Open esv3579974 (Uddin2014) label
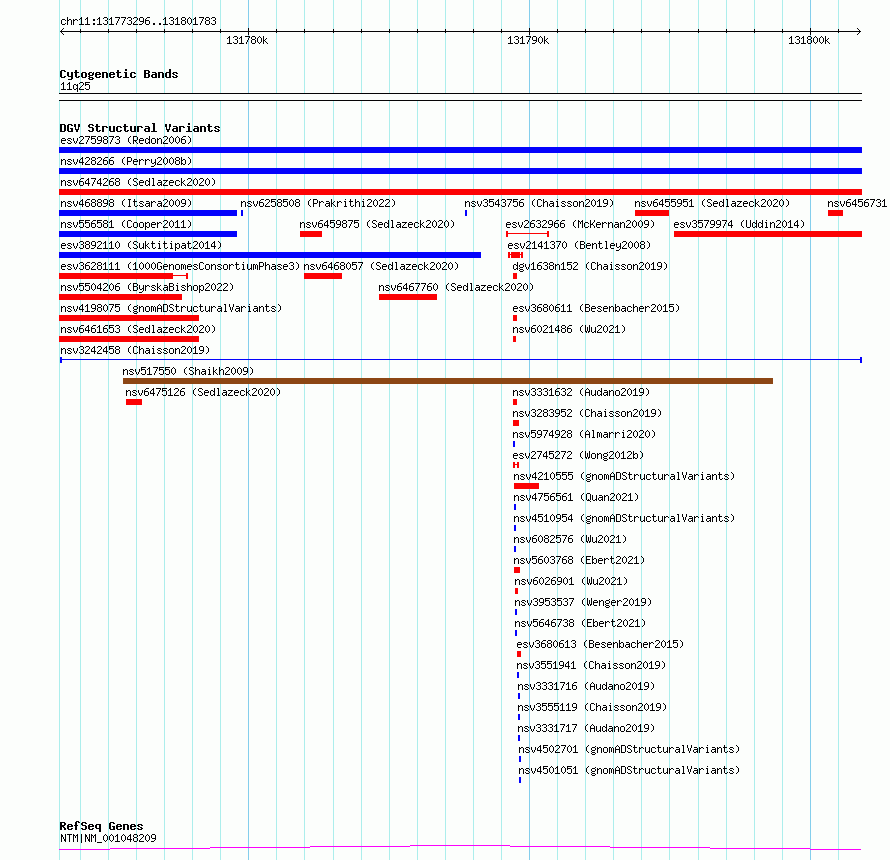The height and width of the screenshot is (860, 890). click(x=739, y=224)
